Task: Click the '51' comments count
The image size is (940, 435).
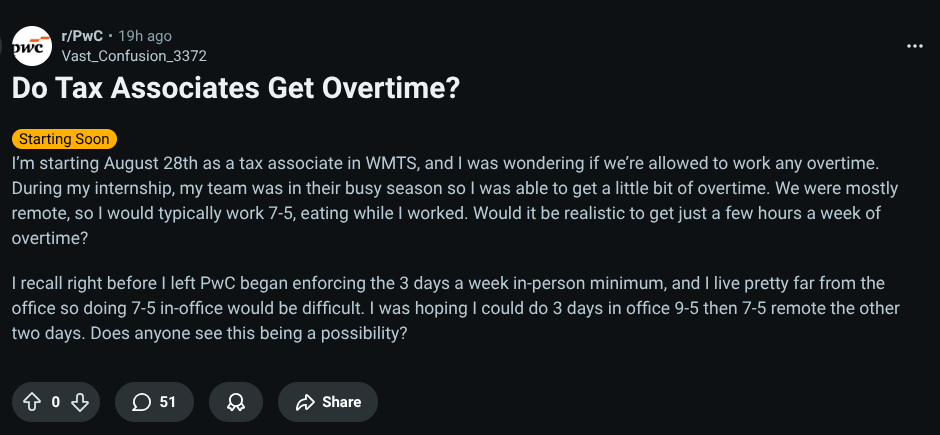Action: point(168,402)
